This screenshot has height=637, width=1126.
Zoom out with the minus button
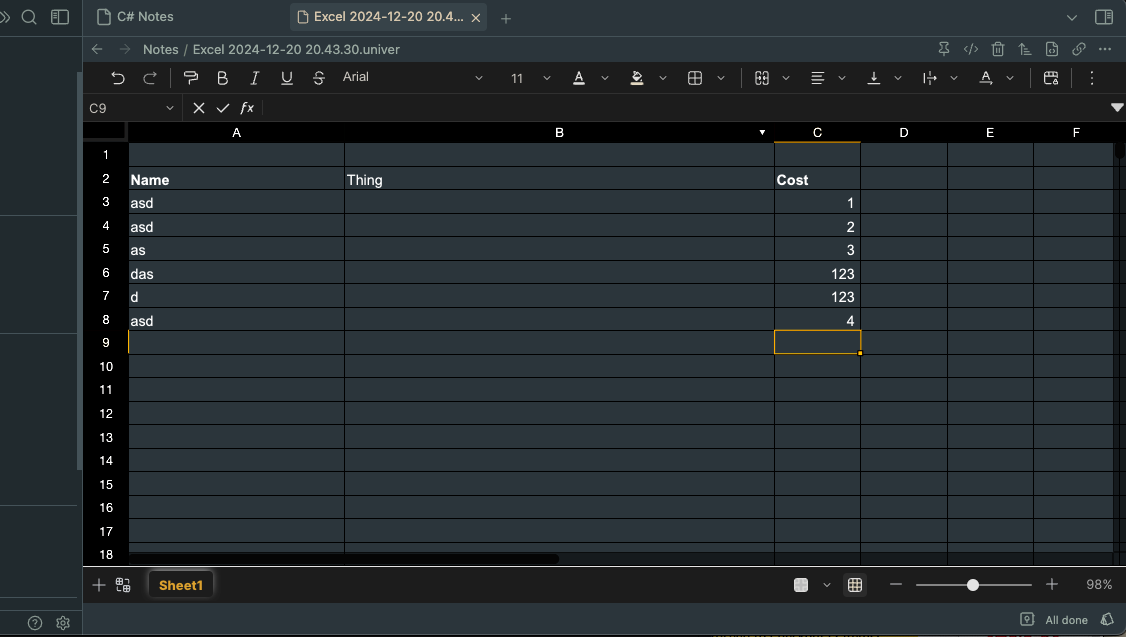pos(895,585)
